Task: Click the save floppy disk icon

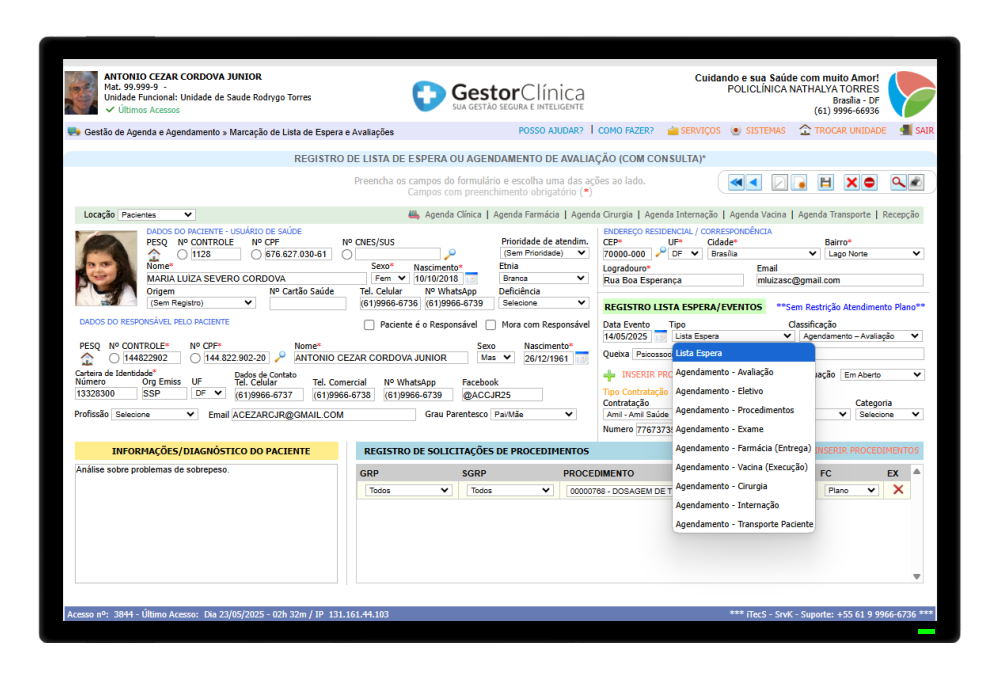Action: pos(825,183)
